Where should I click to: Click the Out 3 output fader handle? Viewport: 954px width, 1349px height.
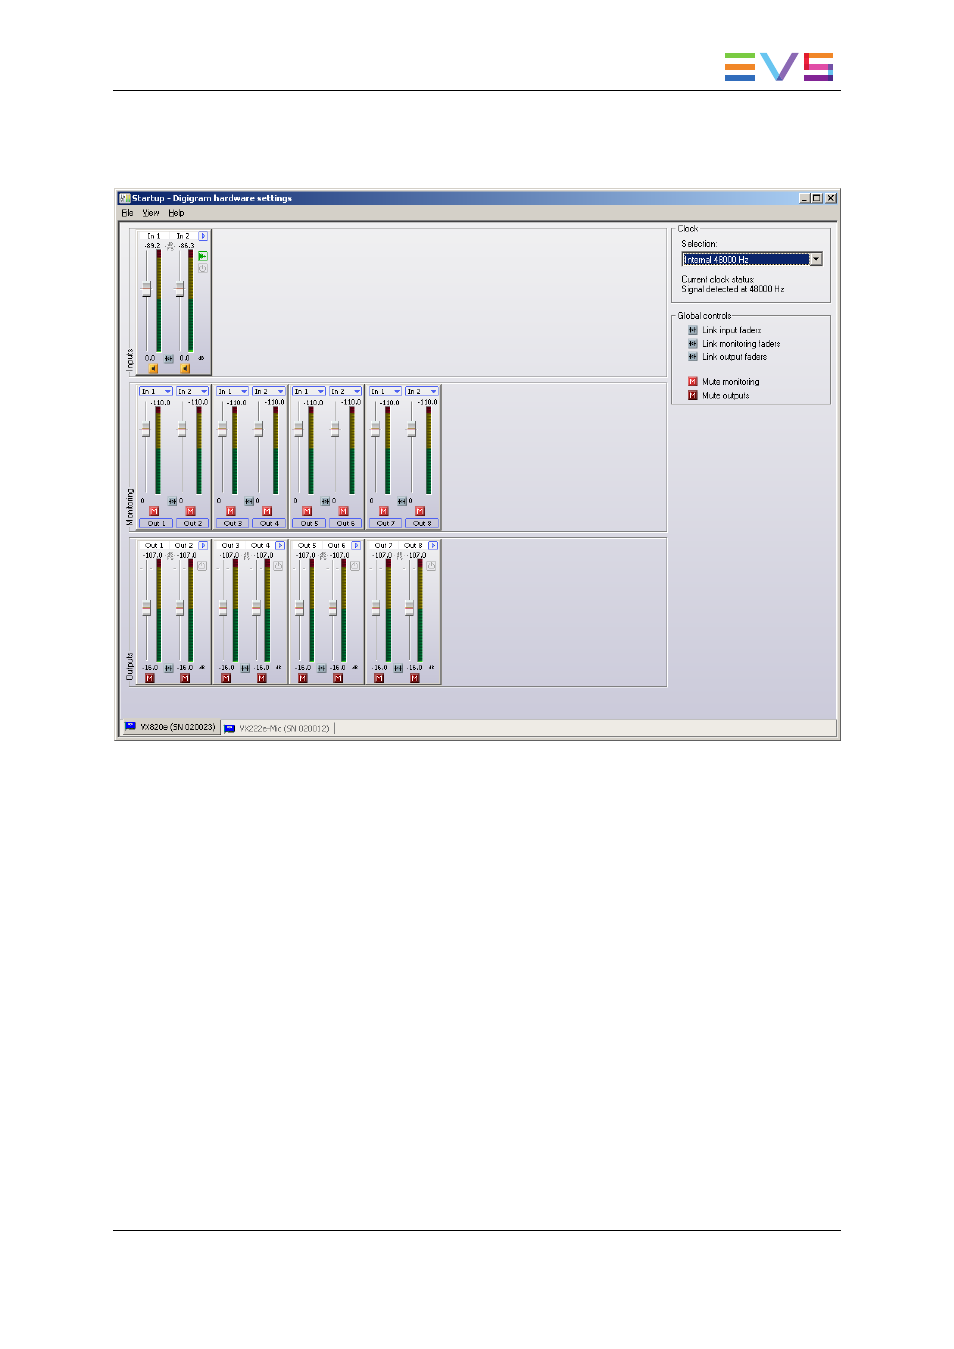click(x=223, y=607)
